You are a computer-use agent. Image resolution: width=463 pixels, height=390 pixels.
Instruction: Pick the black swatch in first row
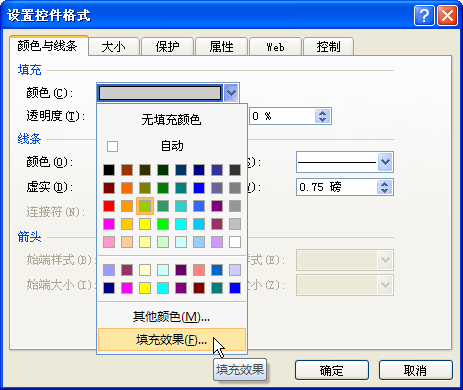click(109, 170)
